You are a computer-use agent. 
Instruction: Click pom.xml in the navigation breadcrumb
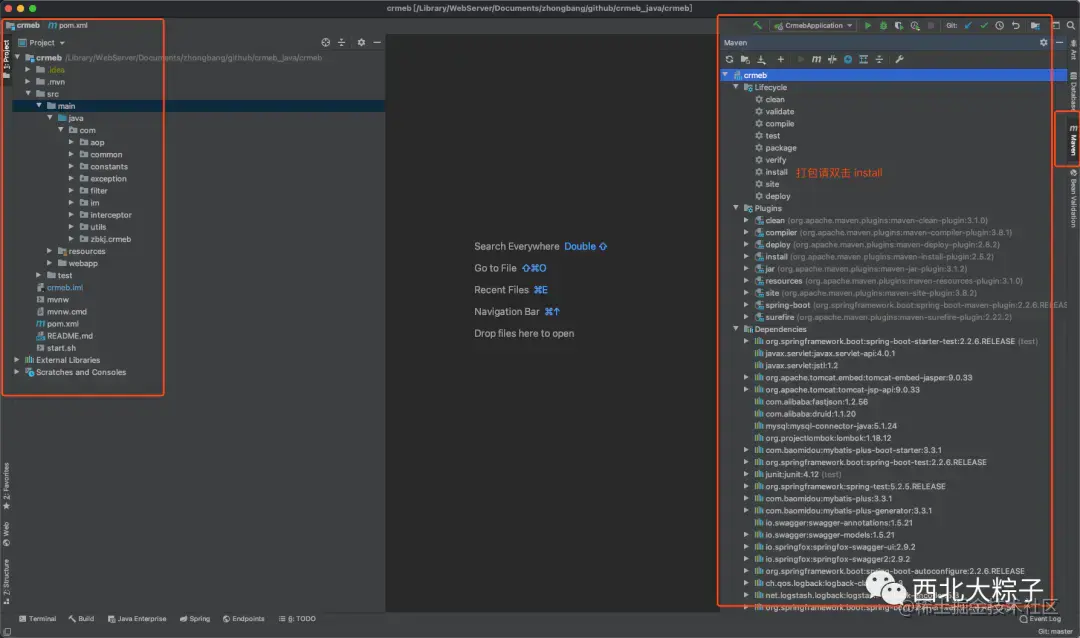pyautogui.click(x=68, y=25)
